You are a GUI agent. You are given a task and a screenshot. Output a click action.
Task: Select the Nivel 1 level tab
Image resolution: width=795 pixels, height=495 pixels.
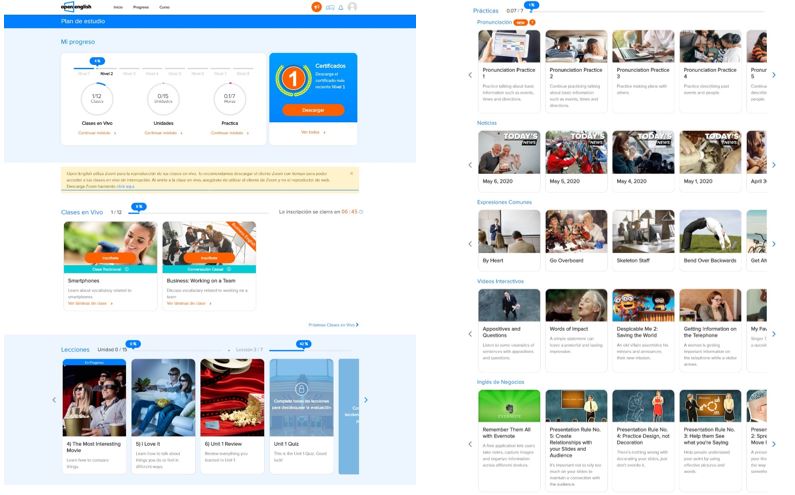coord(84,74)
